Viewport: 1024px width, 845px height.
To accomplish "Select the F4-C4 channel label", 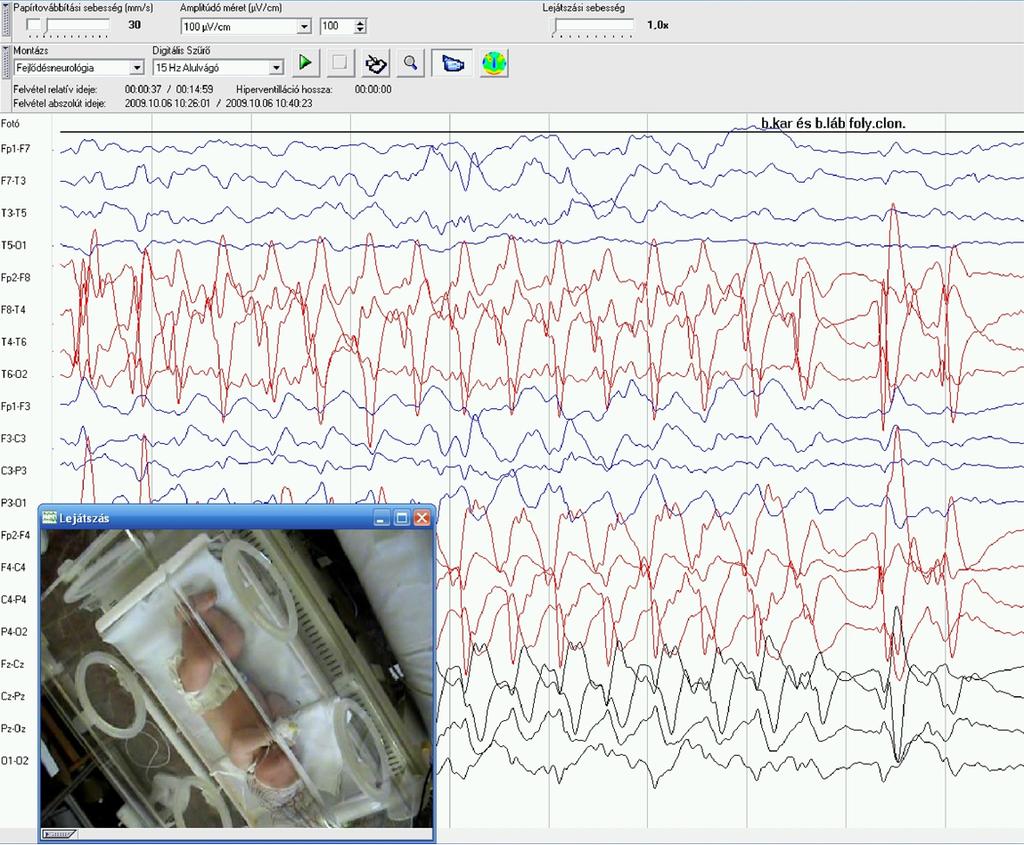I will (x=14, y=567).
